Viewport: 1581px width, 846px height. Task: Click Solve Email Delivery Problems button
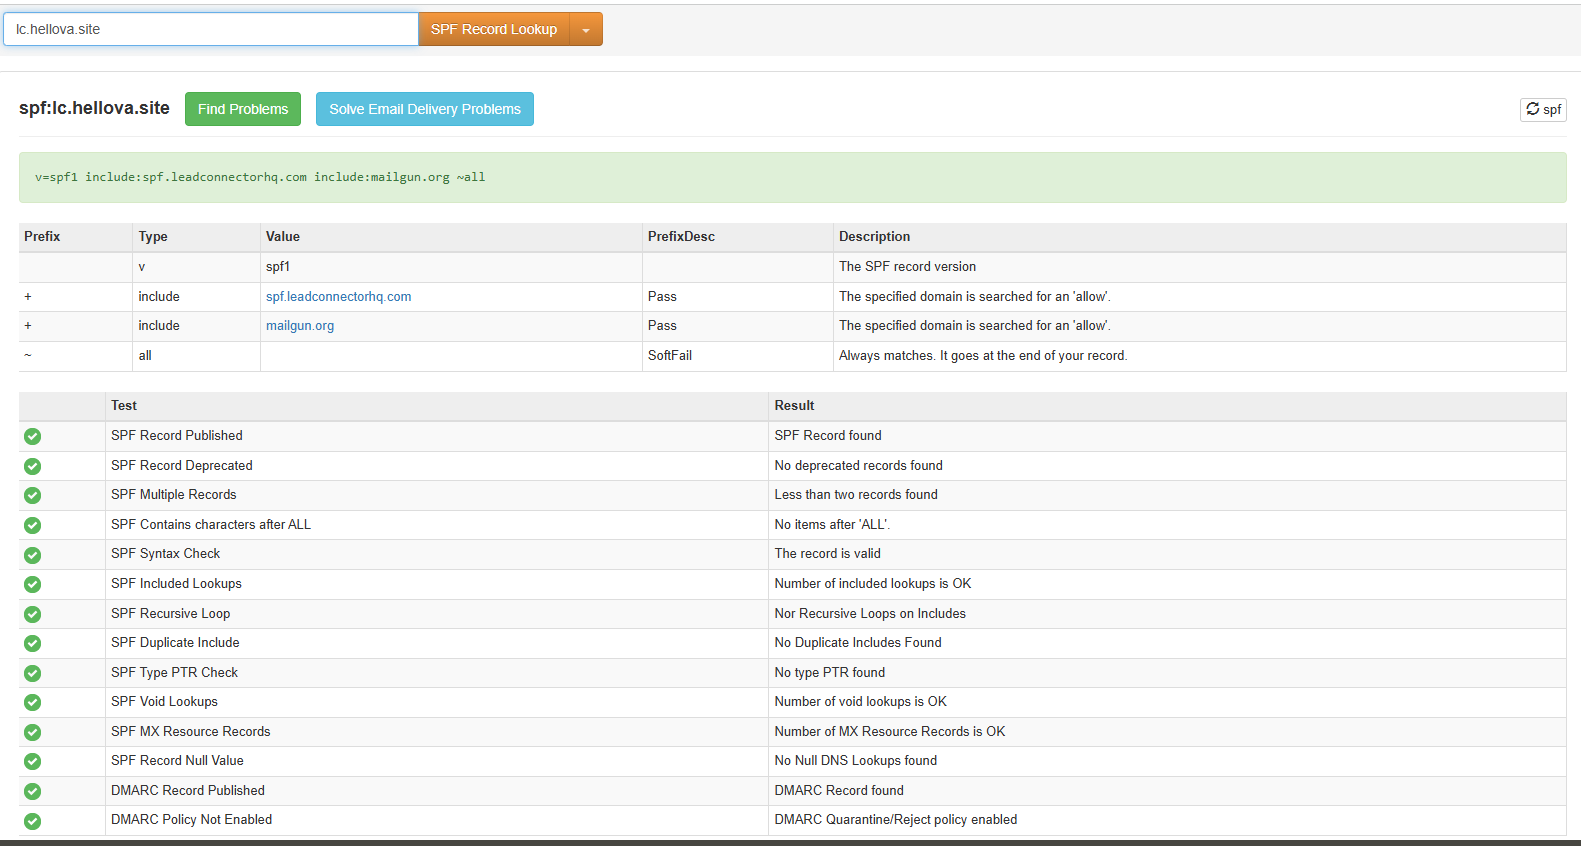(x=424, y=109)
